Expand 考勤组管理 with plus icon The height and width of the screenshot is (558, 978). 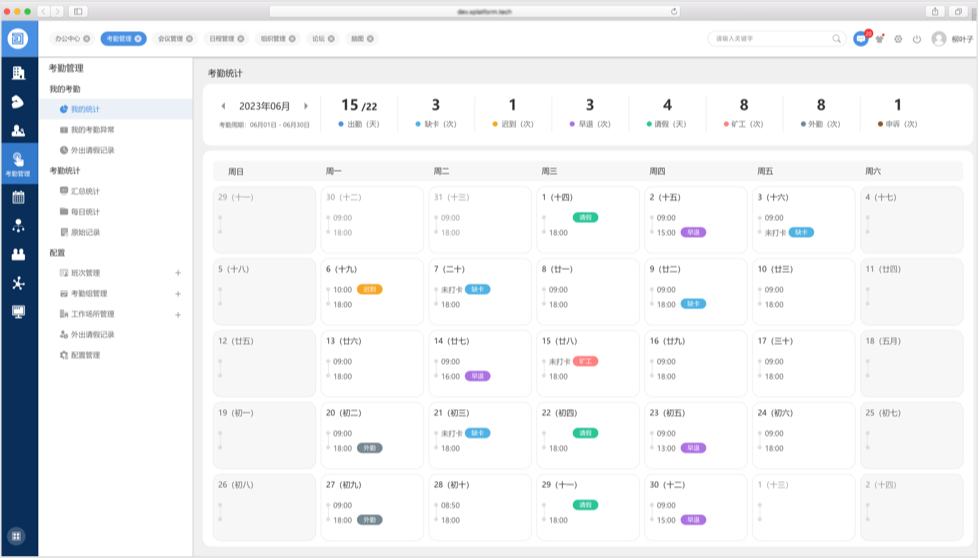[x=178, y=294]
